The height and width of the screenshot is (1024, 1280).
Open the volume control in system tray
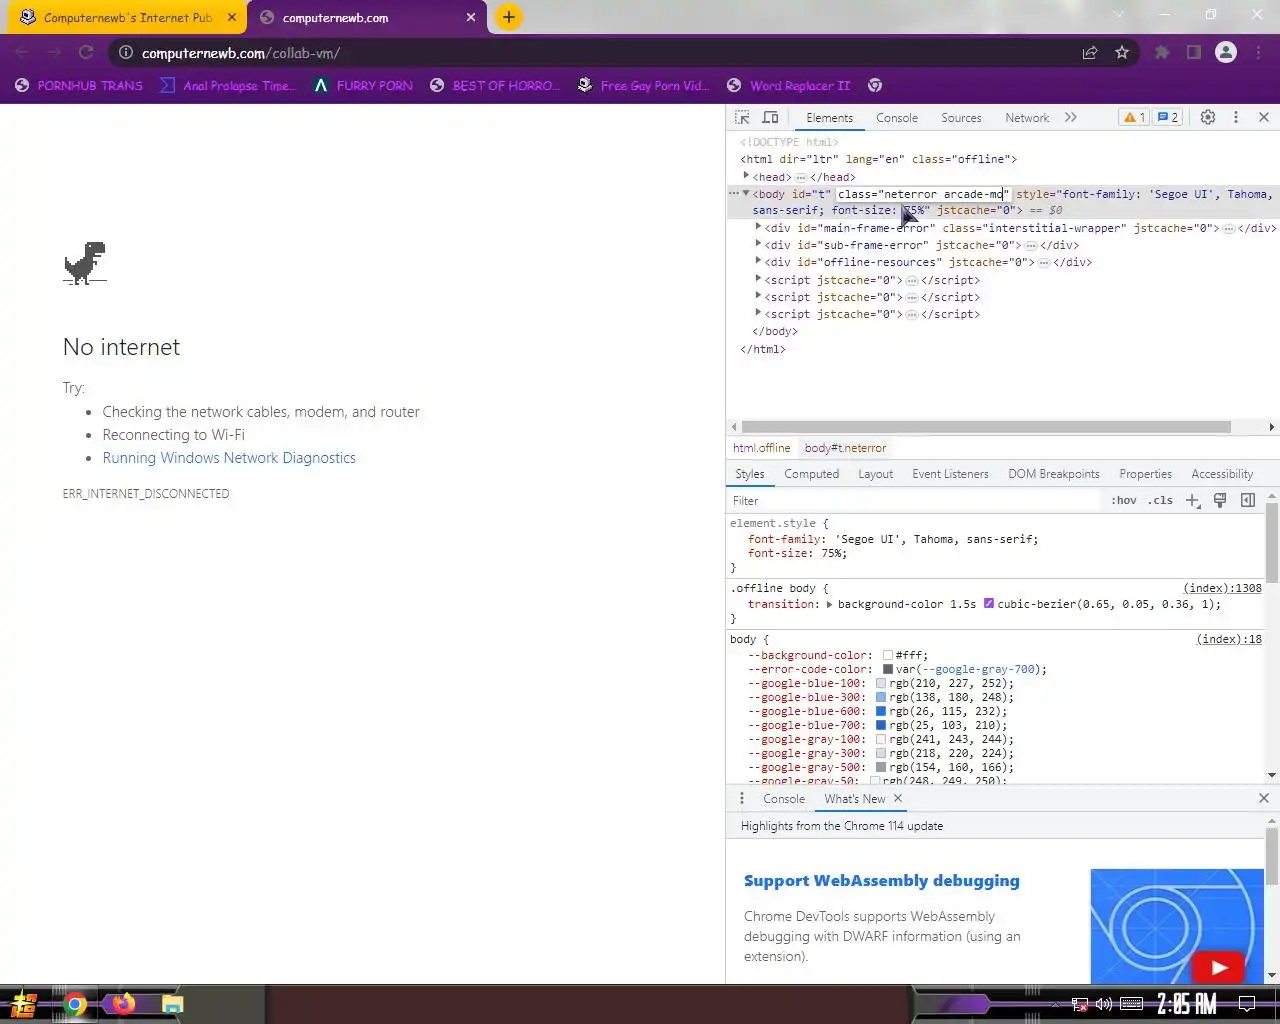1104,1004
